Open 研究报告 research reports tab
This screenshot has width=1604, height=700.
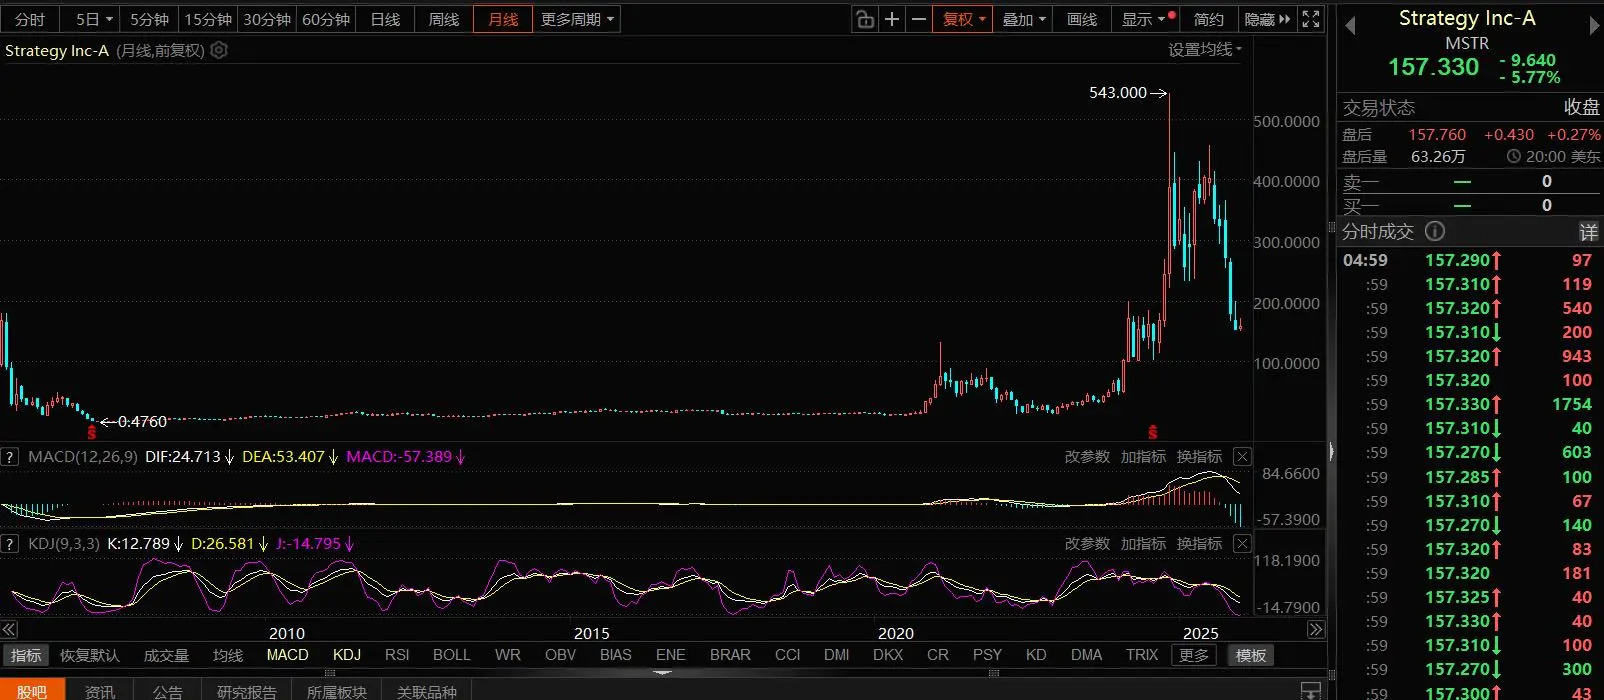(x=246, y=691)
